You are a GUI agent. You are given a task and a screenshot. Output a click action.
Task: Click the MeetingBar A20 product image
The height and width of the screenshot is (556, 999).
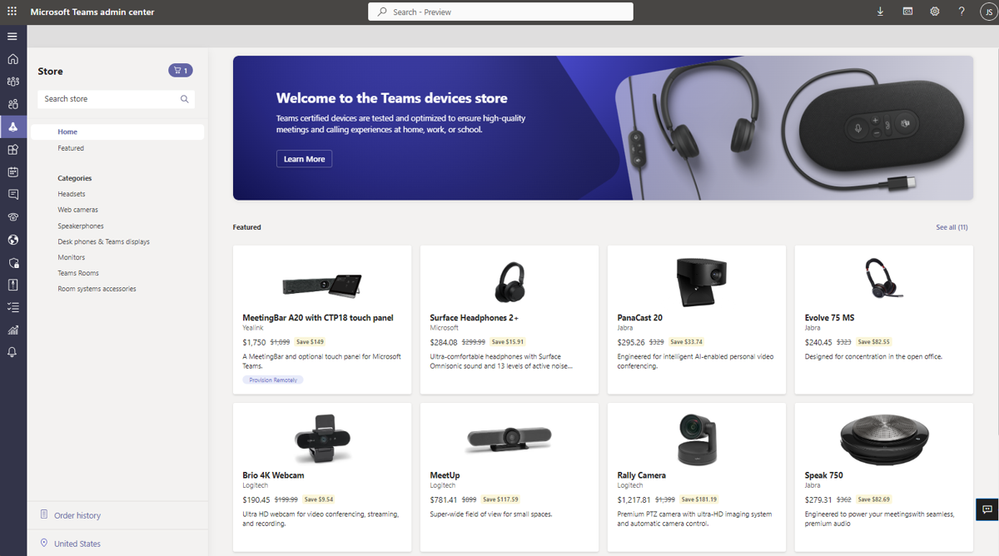322,285
